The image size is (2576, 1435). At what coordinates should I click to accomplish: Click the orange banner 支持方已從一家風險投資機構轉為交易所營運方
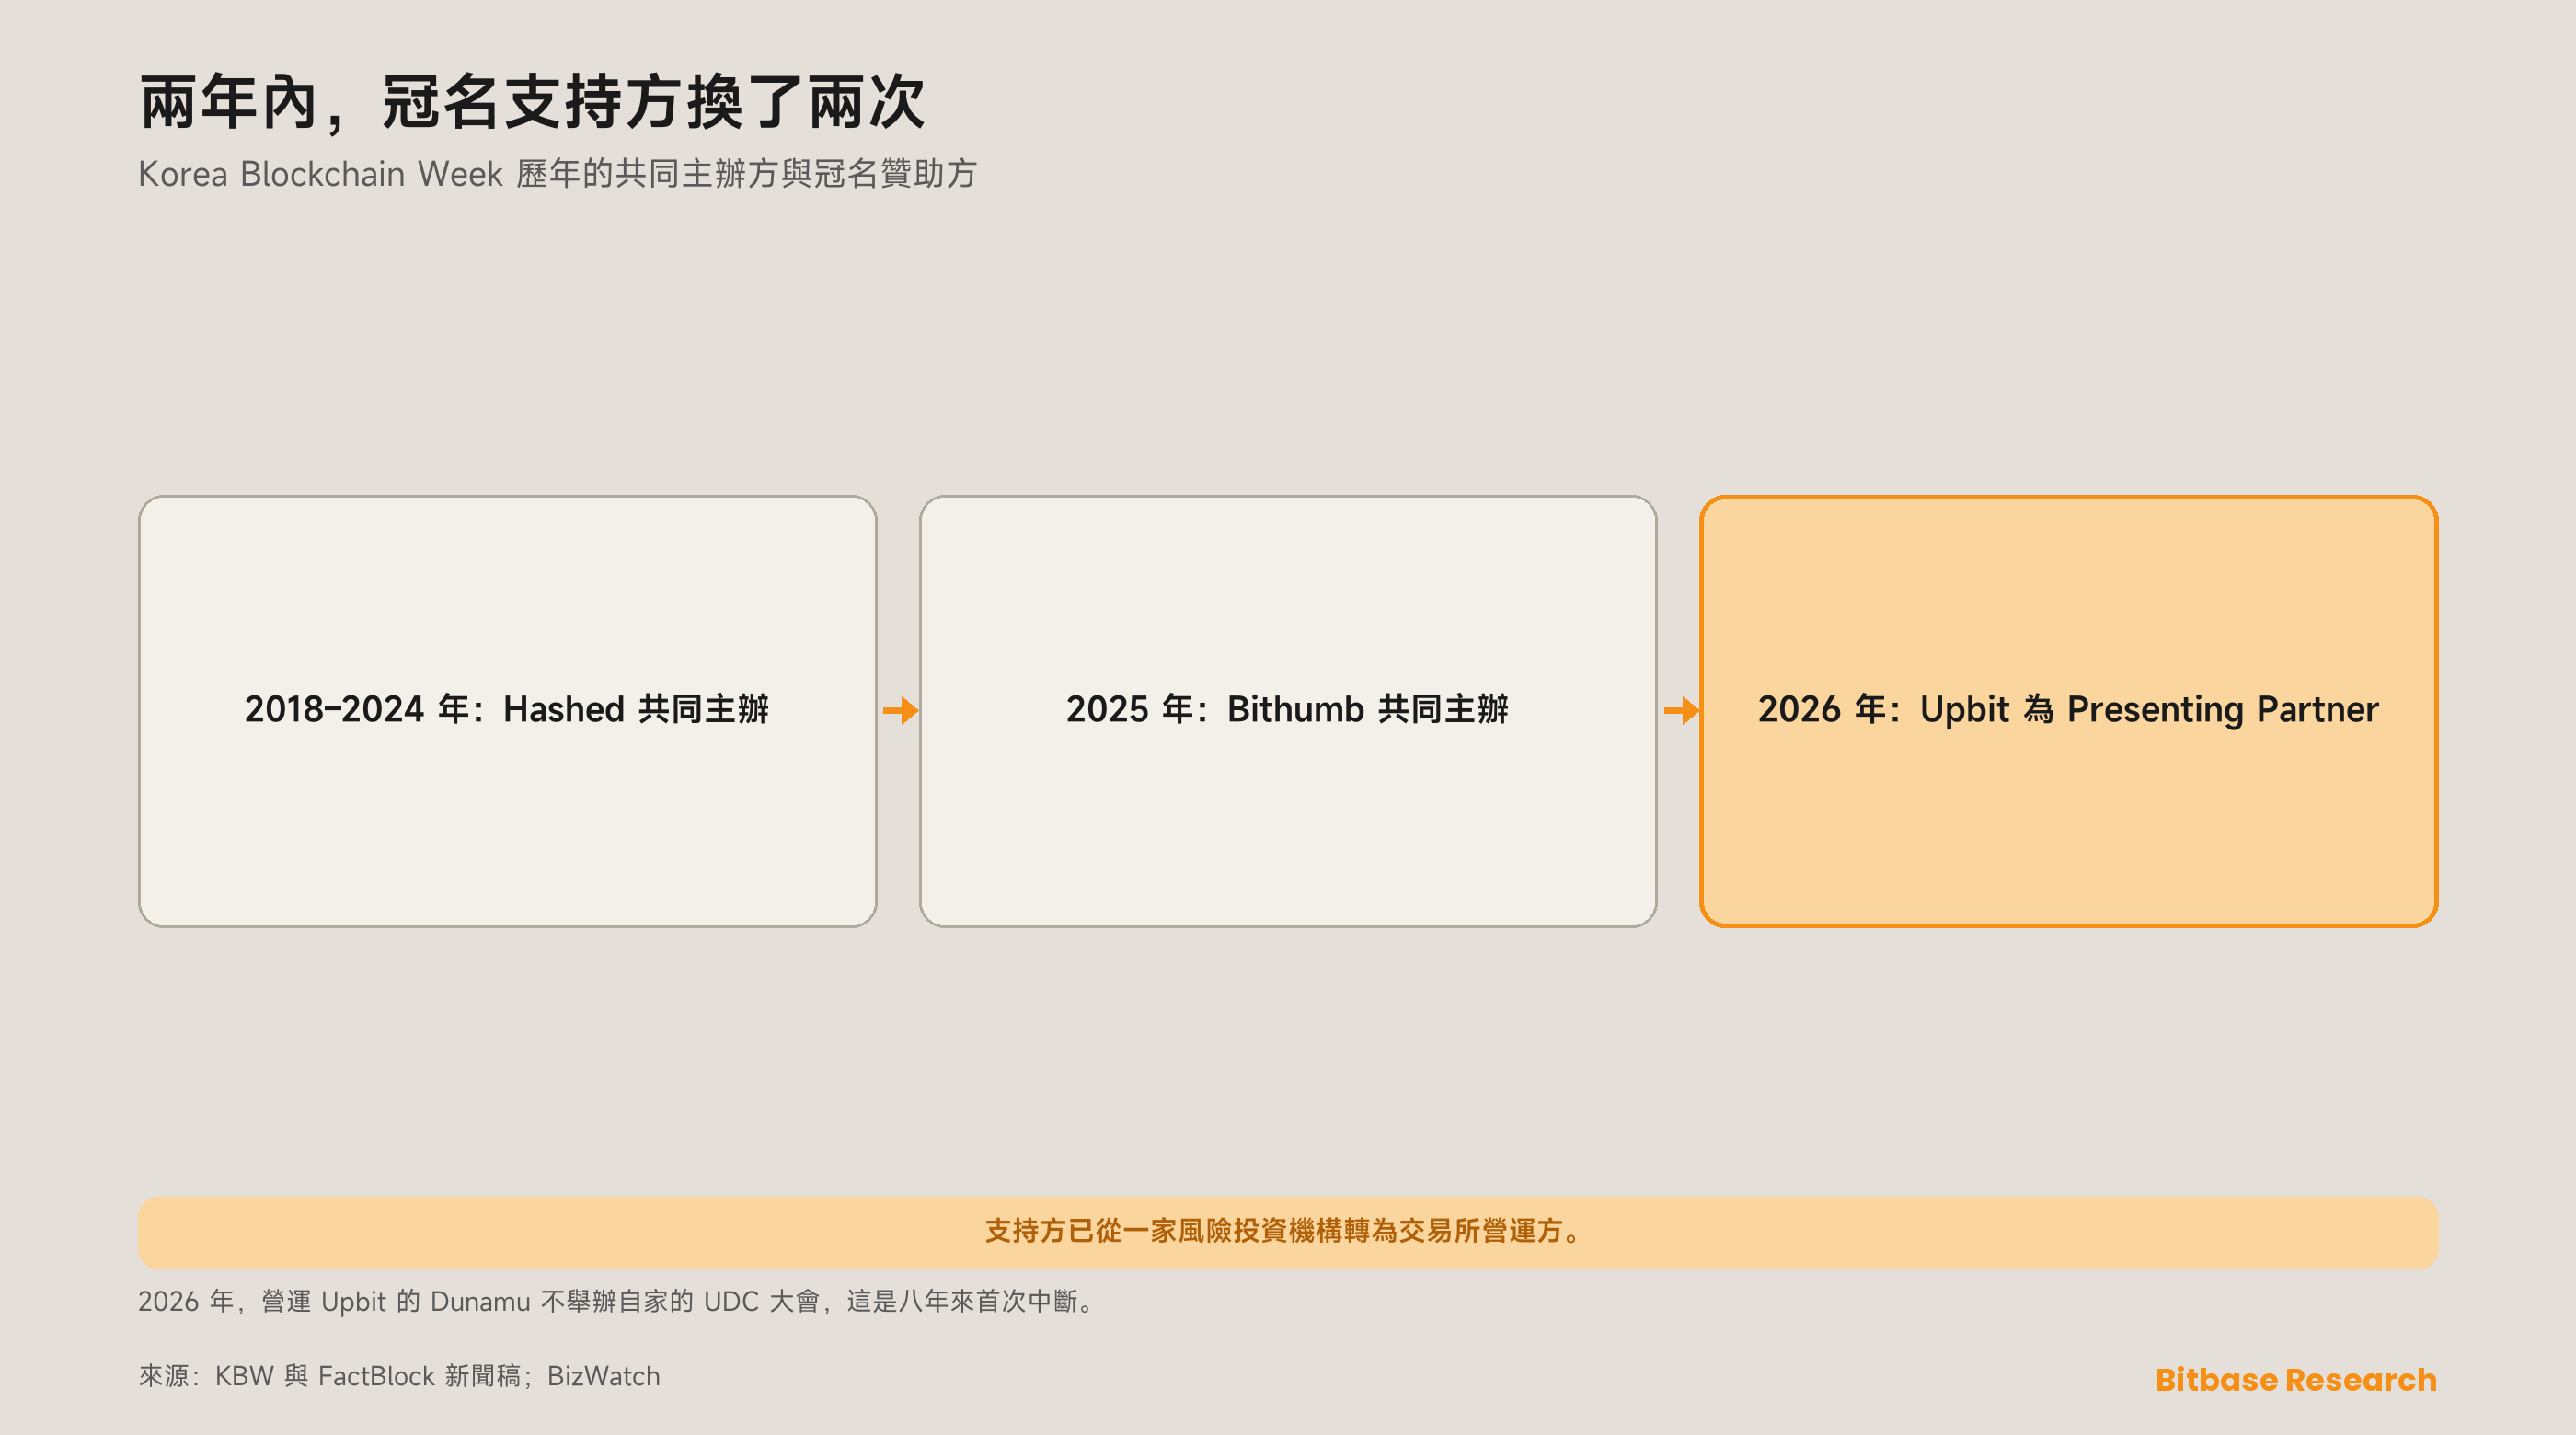pyautogui.click(x=1288, y=1232)
